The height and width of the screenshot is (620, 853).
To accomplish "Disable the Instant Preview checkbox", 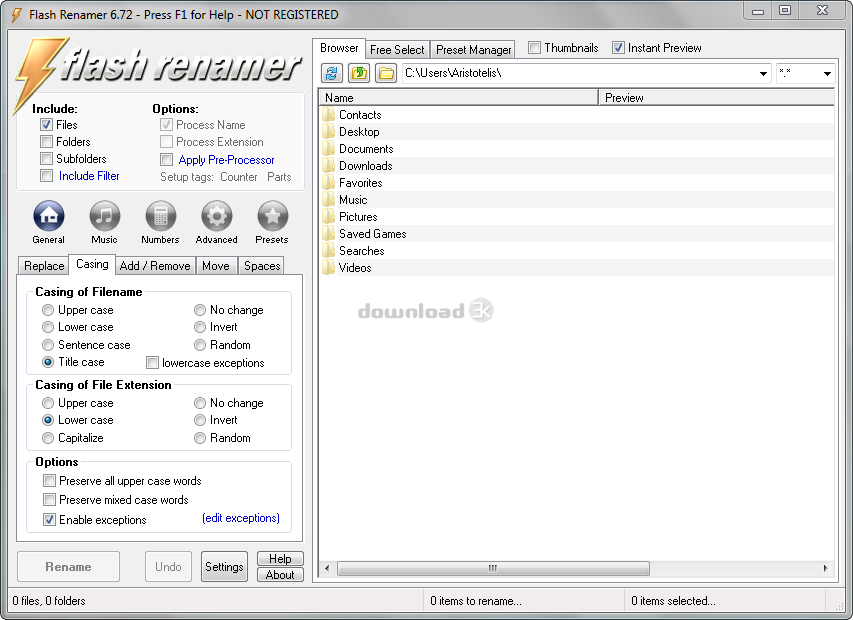I will (x=618, y=48).
